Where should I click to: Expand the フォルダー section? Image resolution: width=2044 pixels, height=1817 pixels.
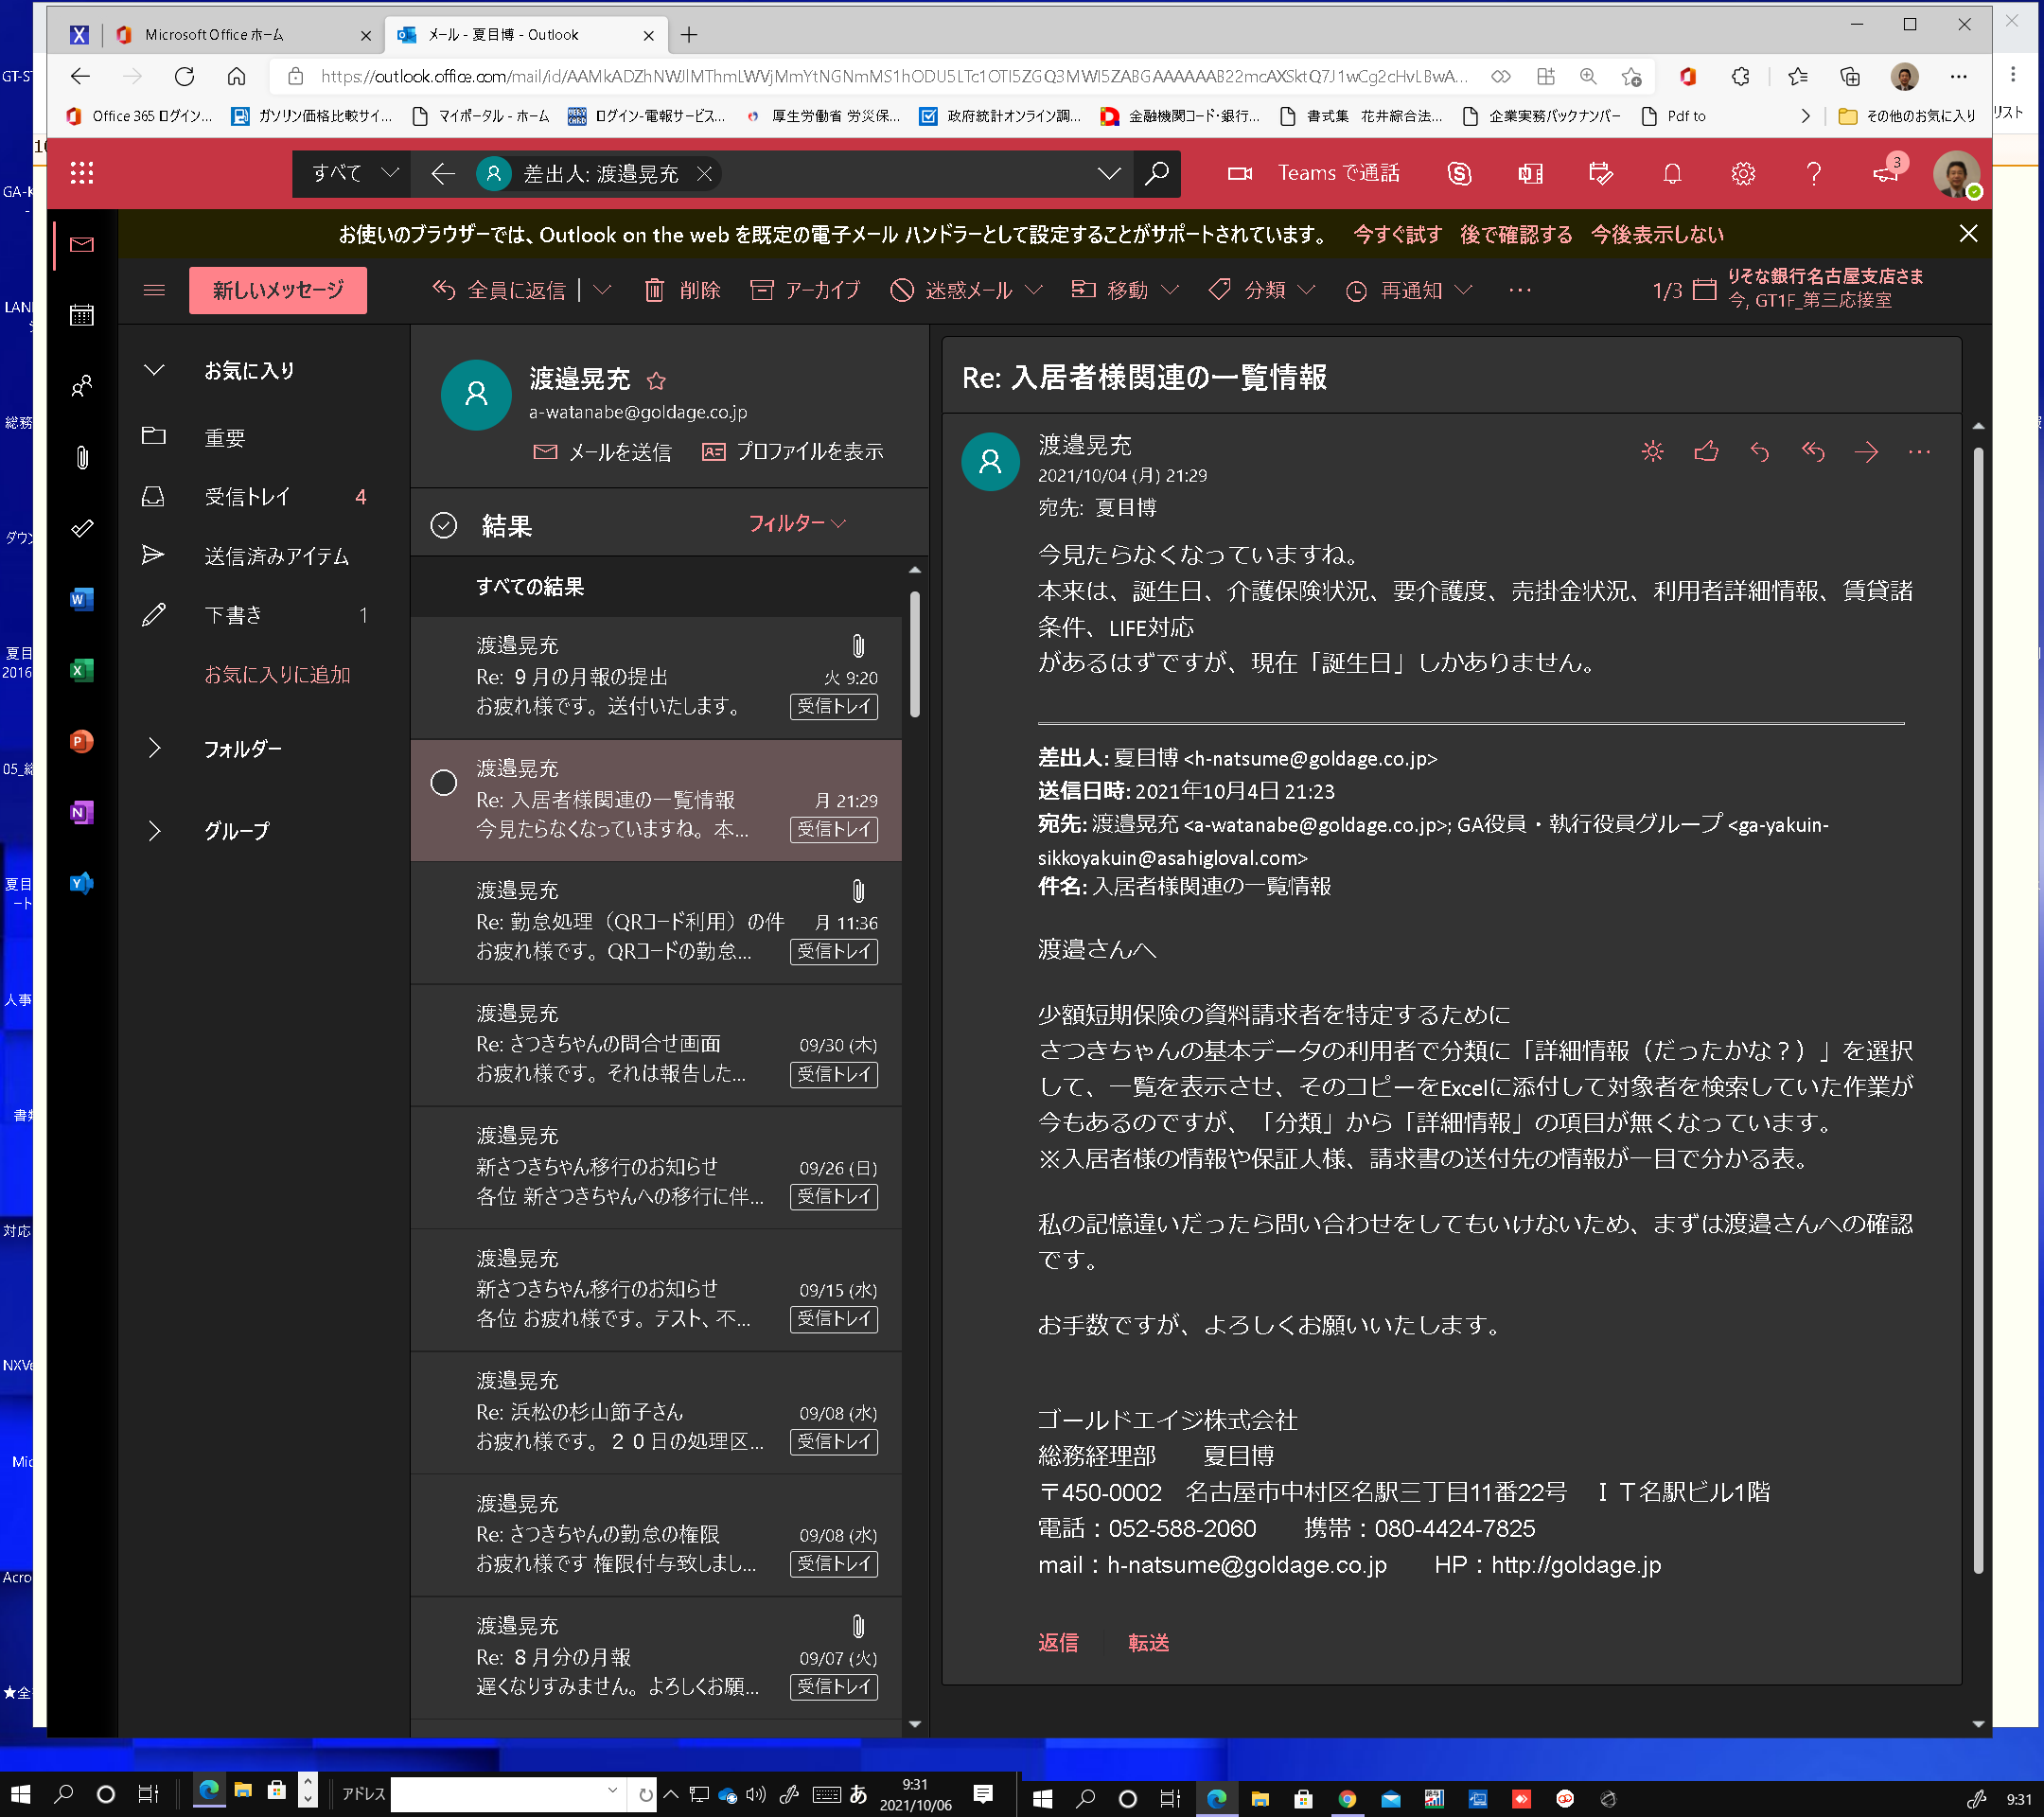[x=155, y=748]
